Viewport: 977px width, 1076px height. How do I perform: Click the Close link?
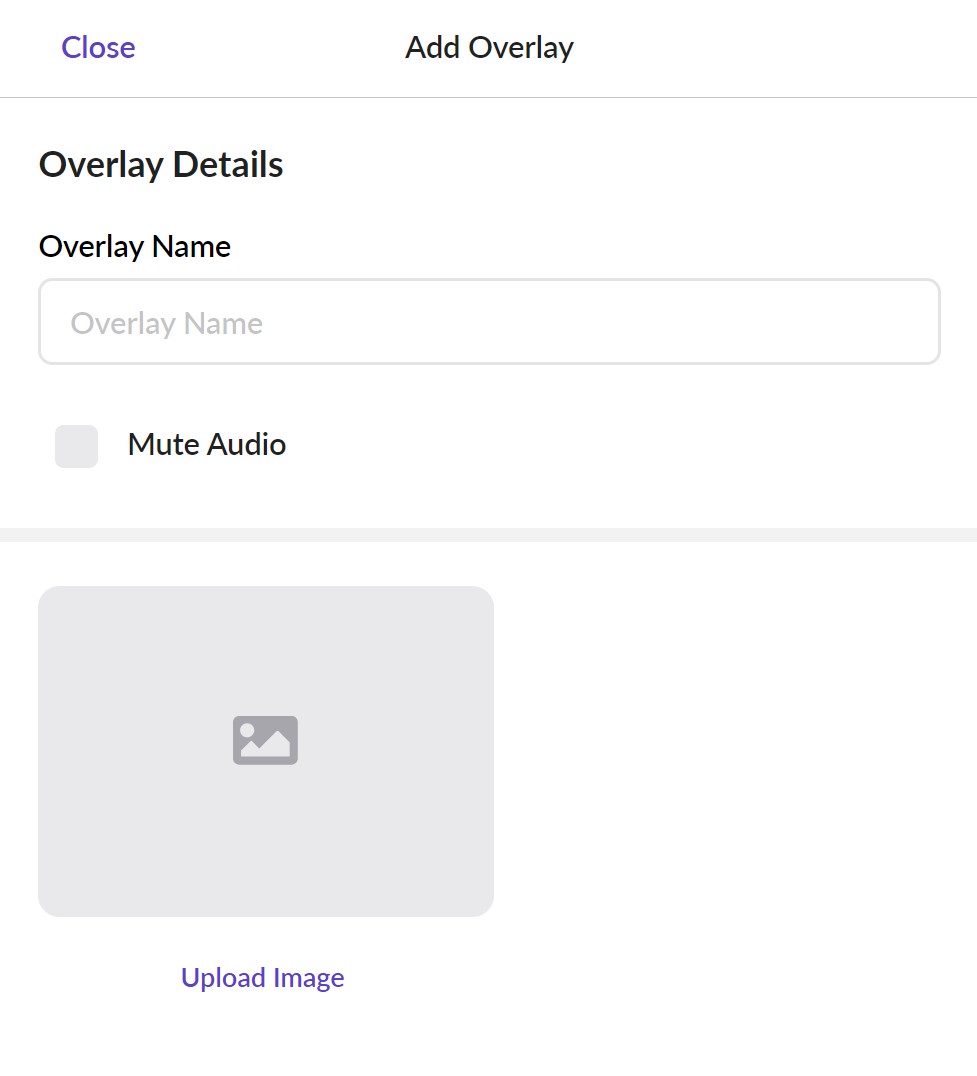tap(98, 48)
